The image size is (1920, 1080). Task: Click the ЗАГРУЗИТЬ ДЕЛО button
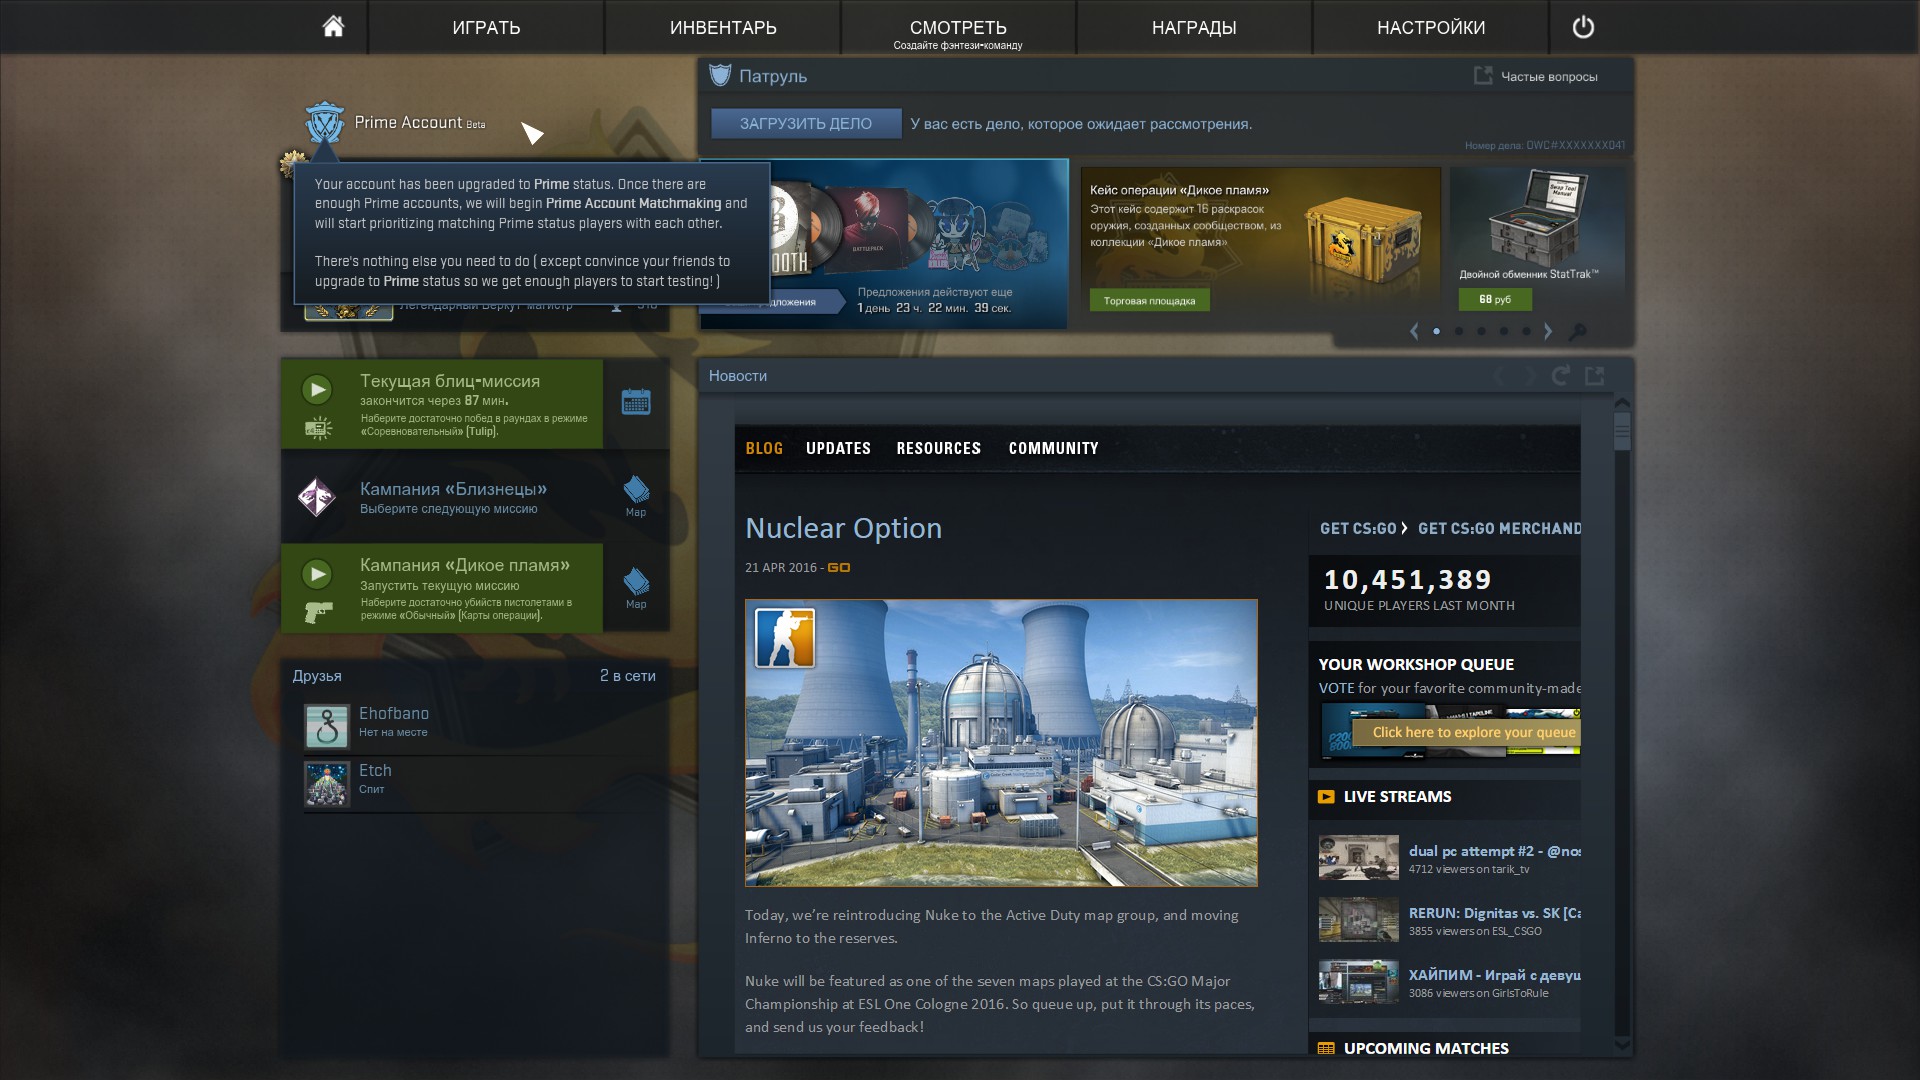[806, 123]
